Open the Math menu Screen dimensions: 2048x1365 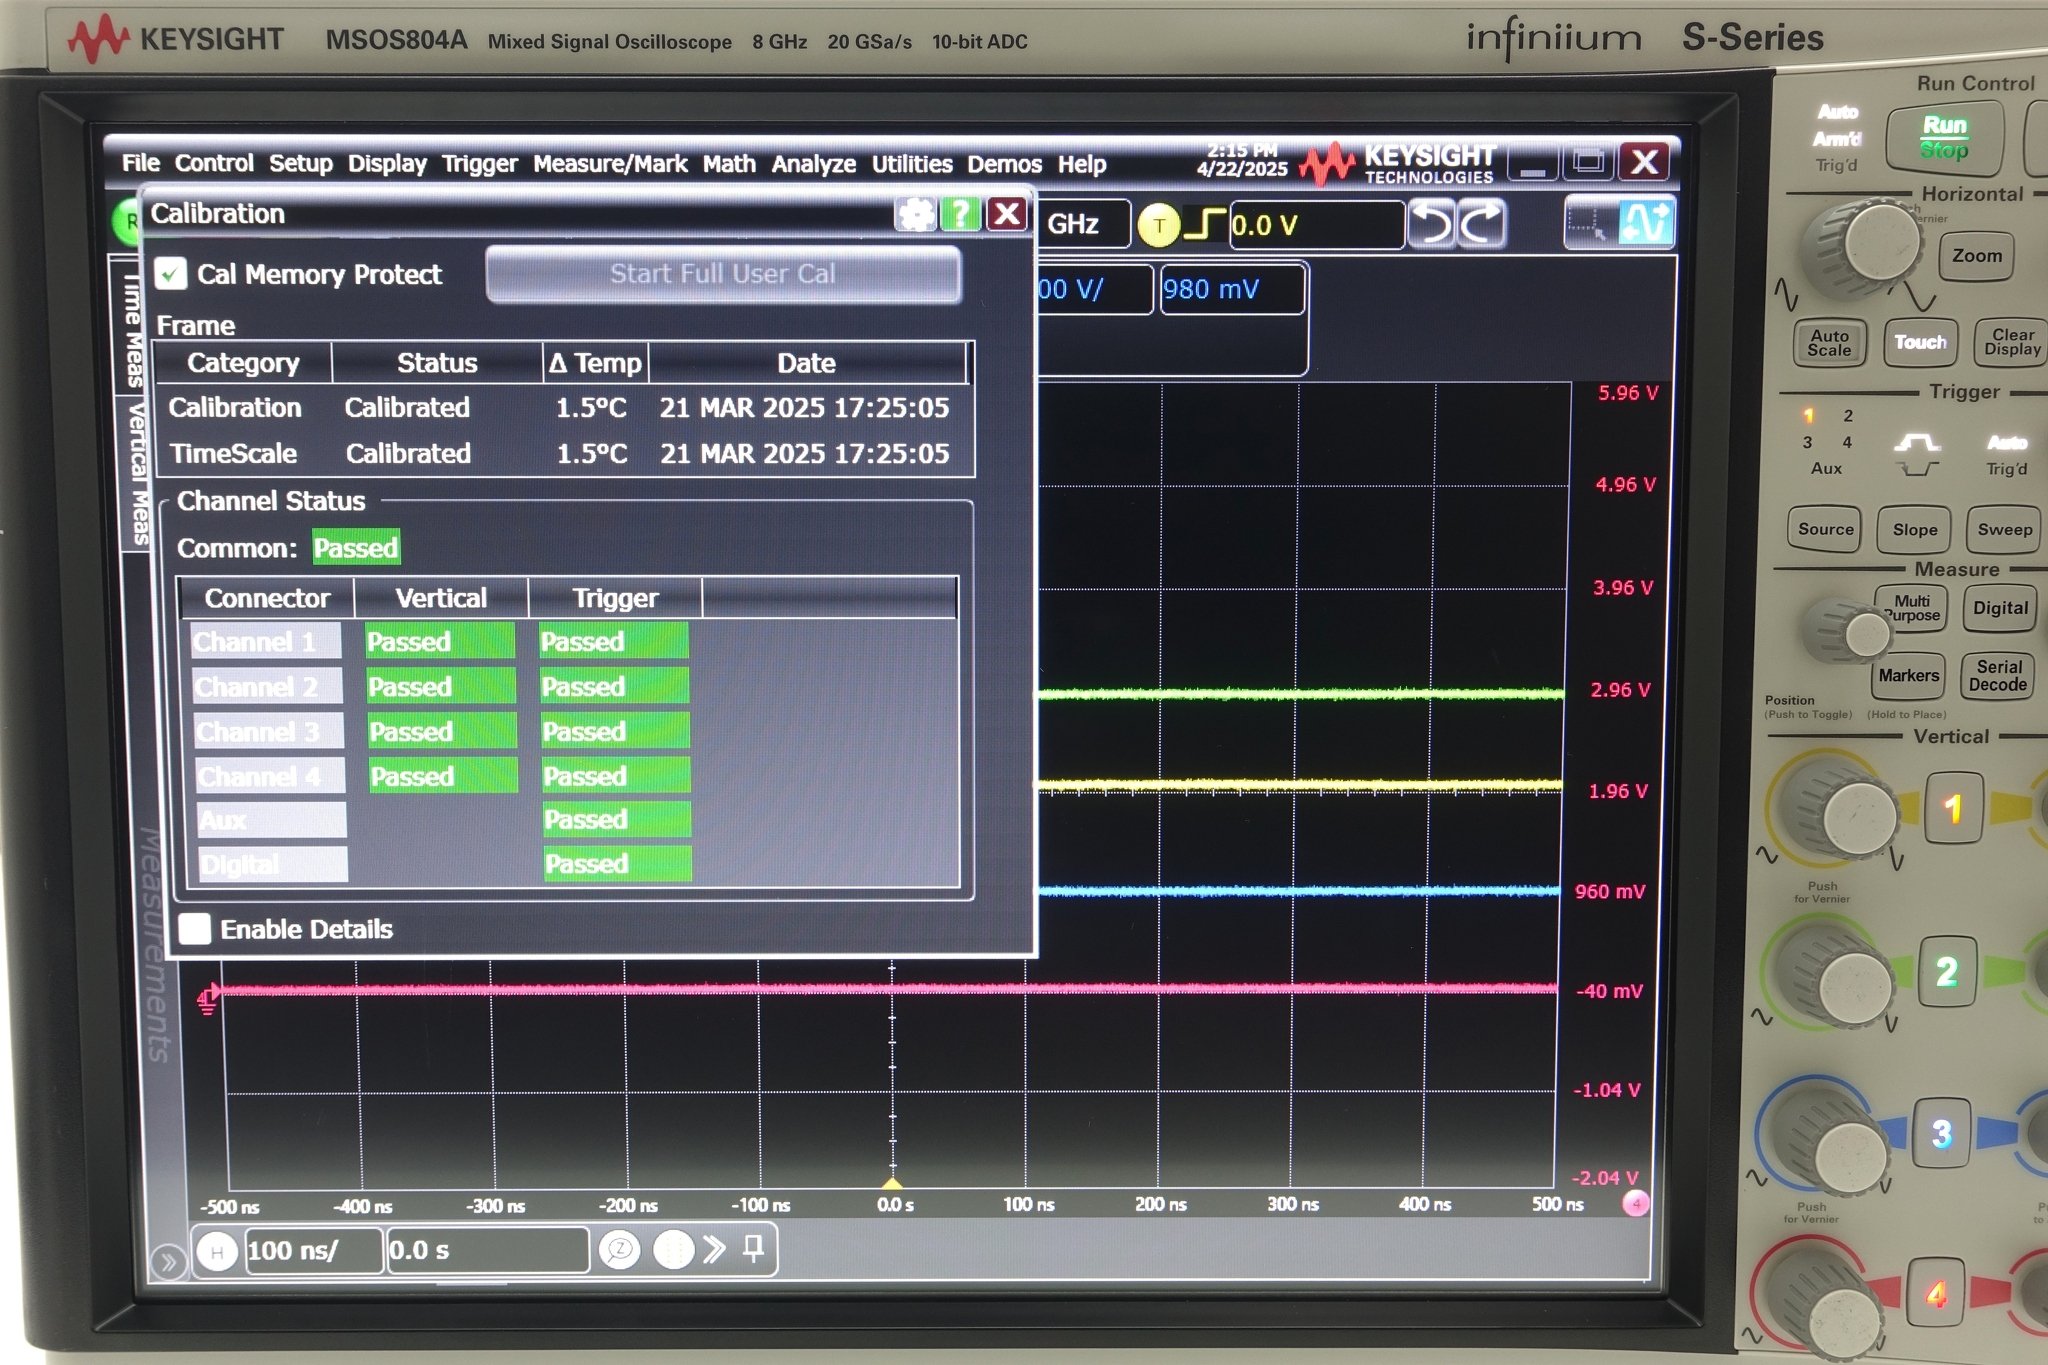click(x=729, y=163)
